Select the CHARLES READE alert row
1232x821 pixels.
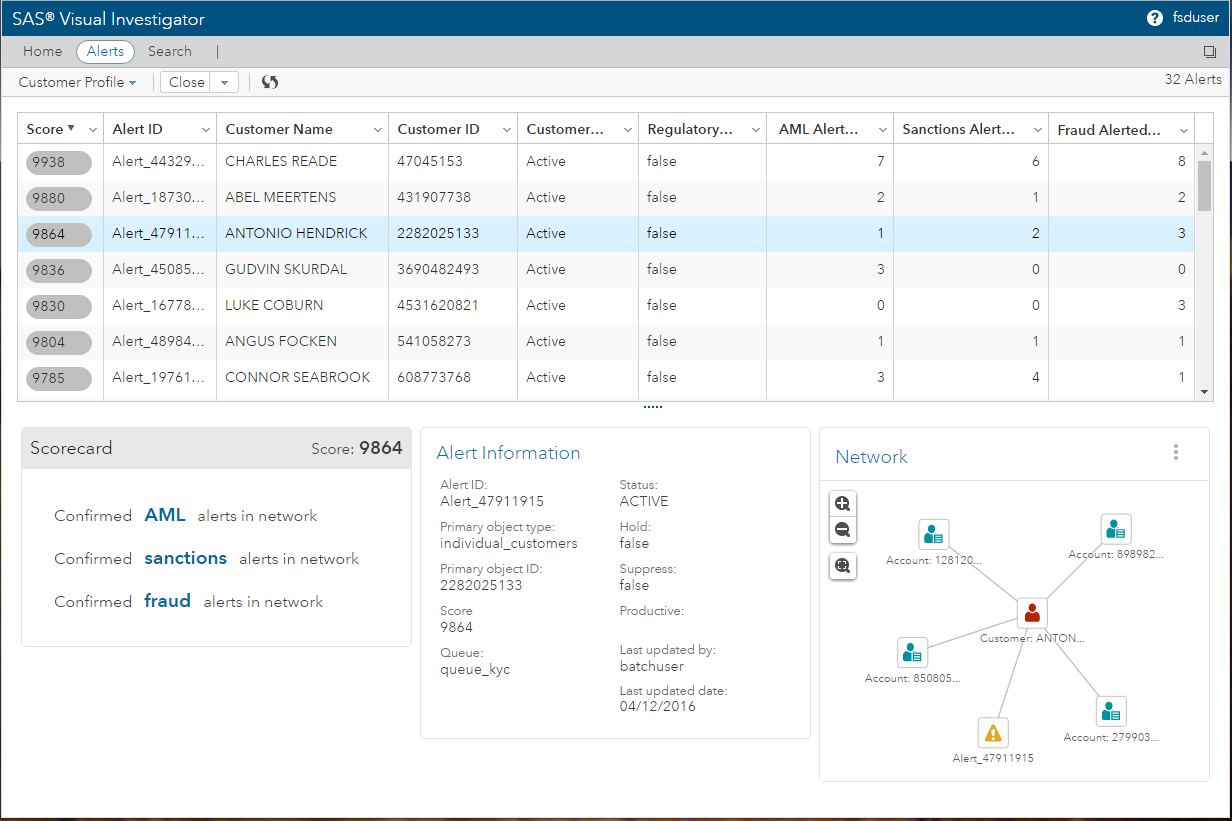click(x=280, y=161)
